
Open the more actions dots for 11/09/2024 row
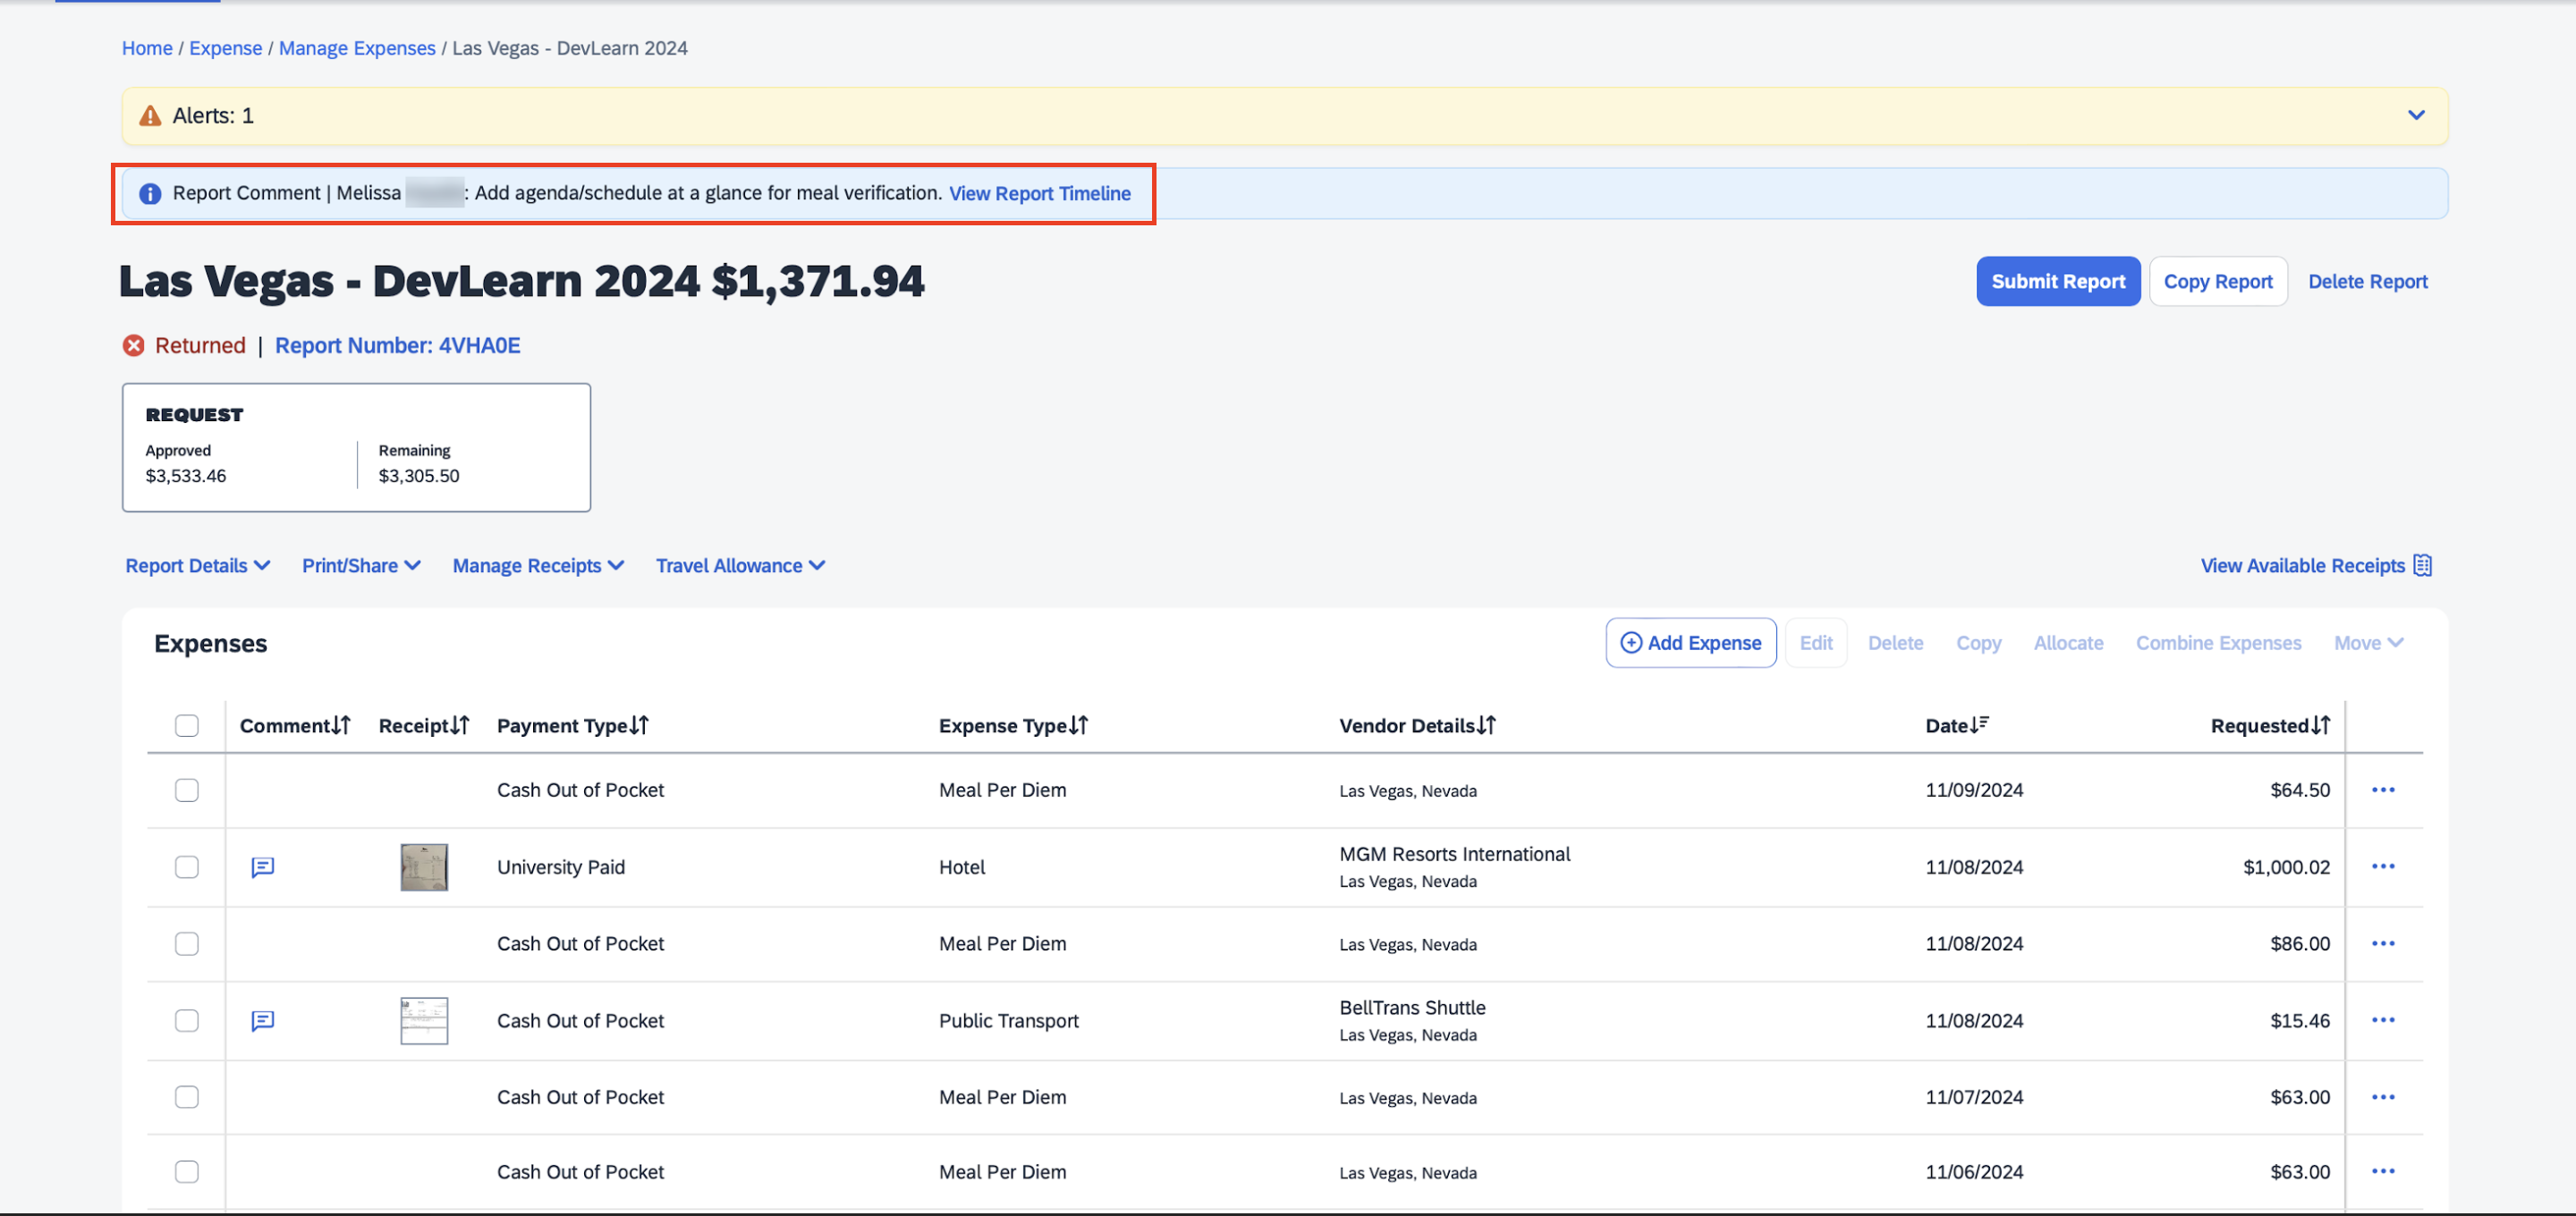[2383, 790]
